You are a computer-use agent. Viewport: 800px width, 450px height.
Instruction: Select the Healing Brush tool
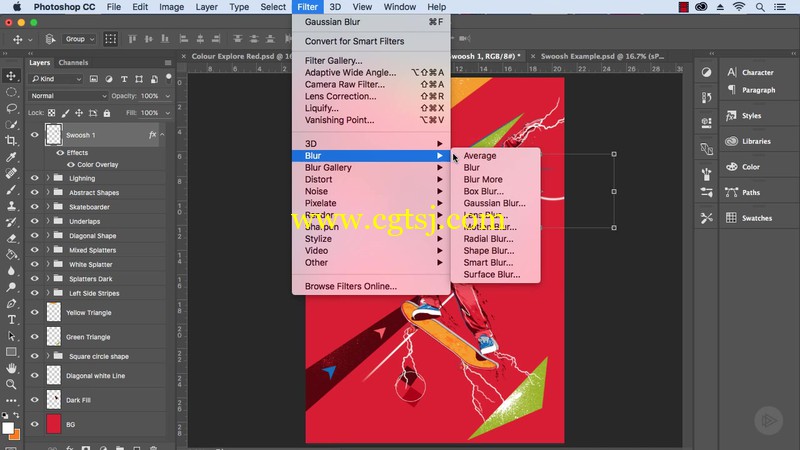pyautogui.click(x=11, y=173)
